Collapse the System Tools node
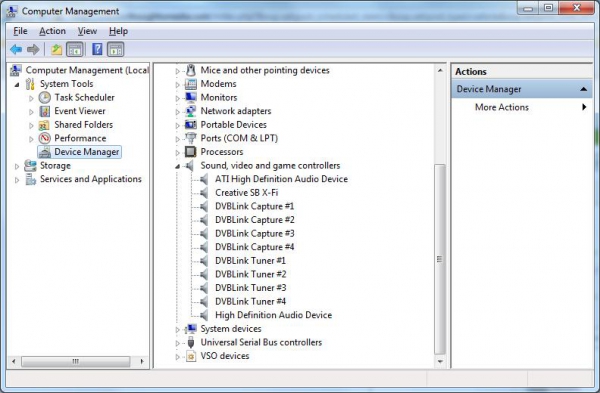The height and width of the screenshot is (393, 600). 17,85
